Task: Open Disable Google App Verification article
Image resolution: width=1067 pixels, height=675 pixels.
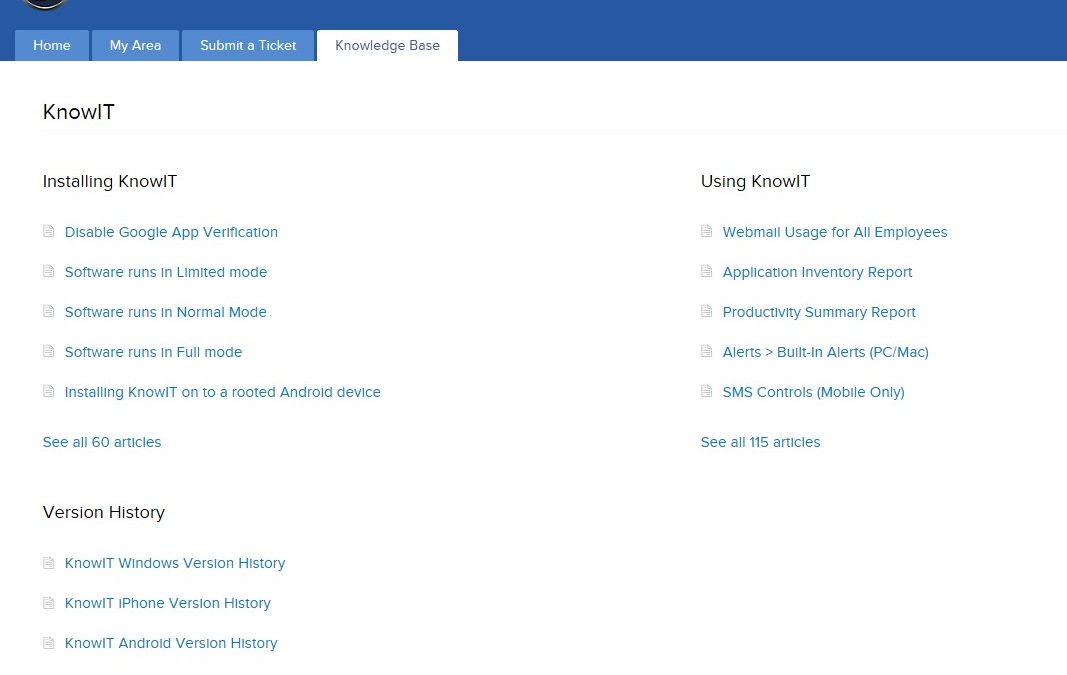Action: point(171,232)
